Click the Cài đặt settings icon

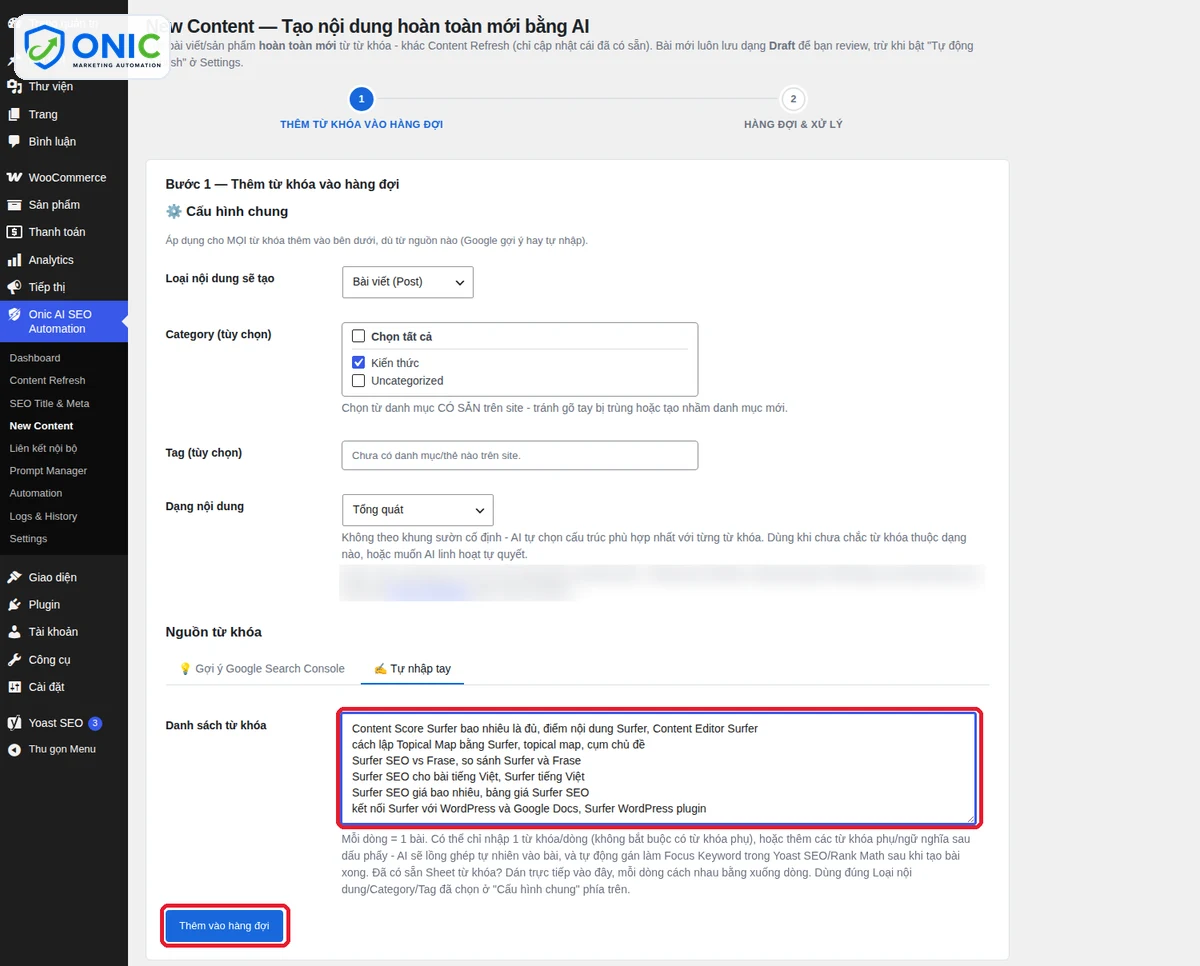coord(14,687)
